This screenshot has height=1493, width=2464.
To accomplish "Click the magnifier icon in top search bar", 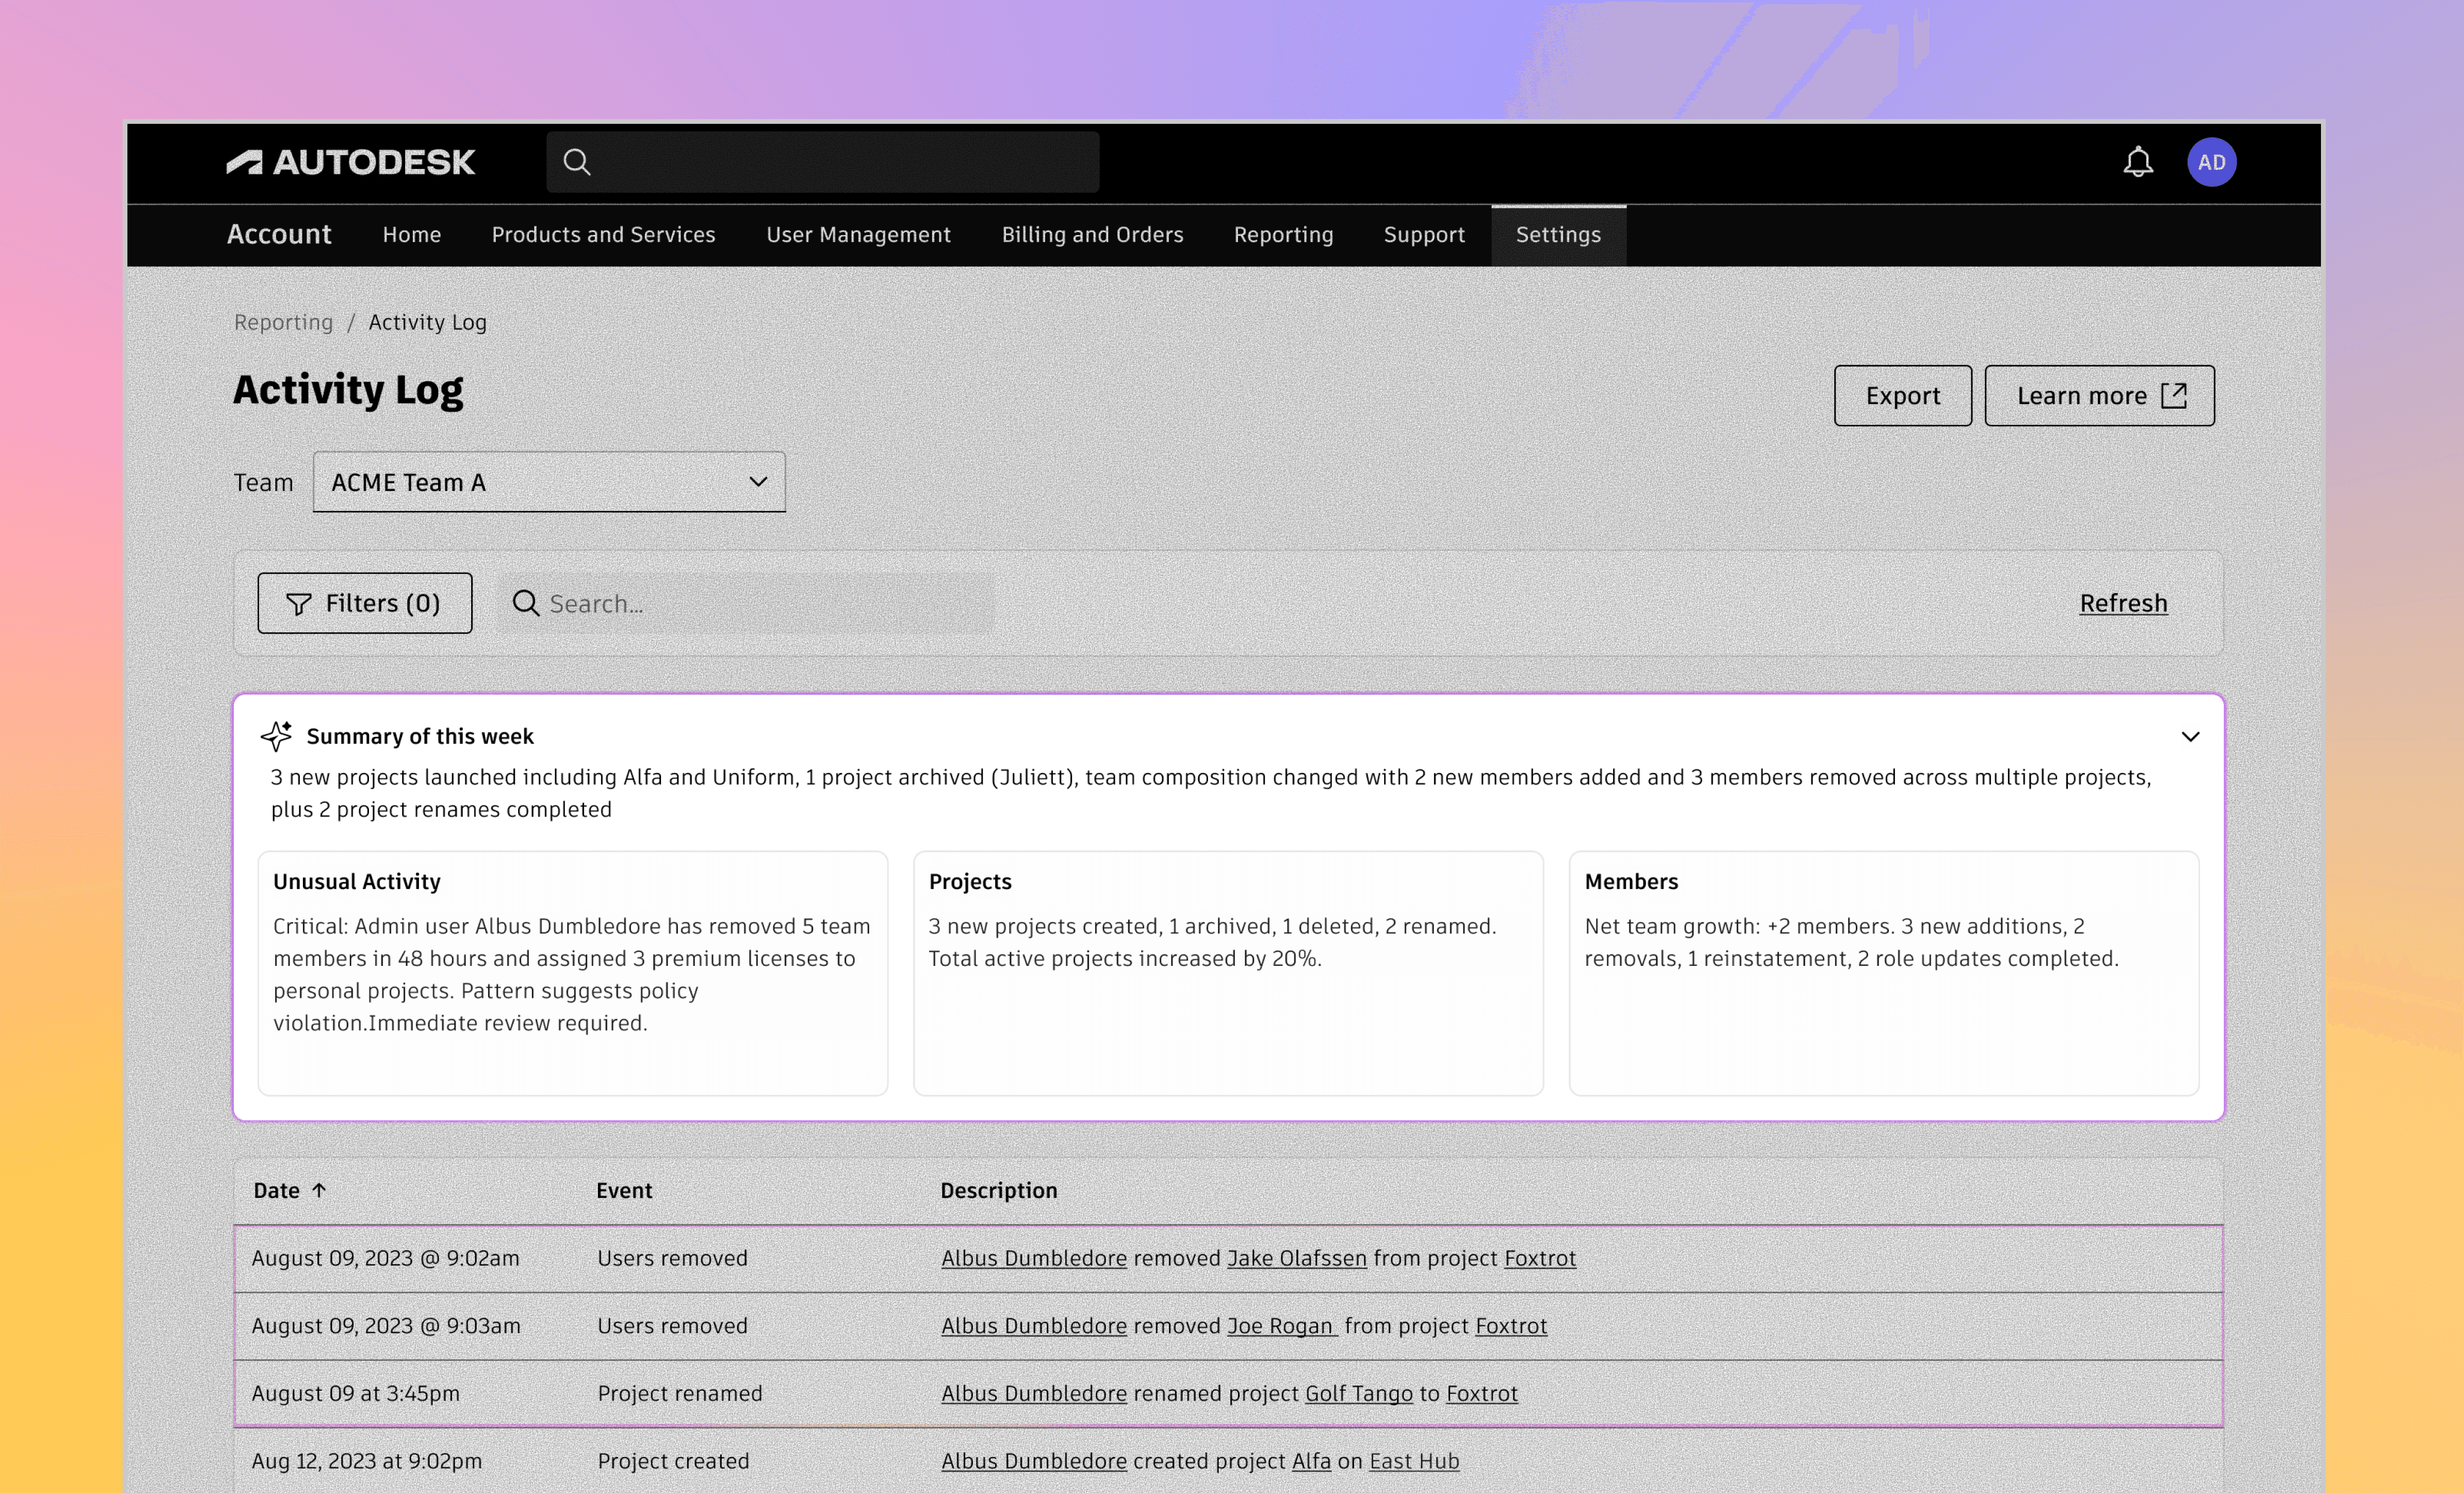I will point(577,162).
